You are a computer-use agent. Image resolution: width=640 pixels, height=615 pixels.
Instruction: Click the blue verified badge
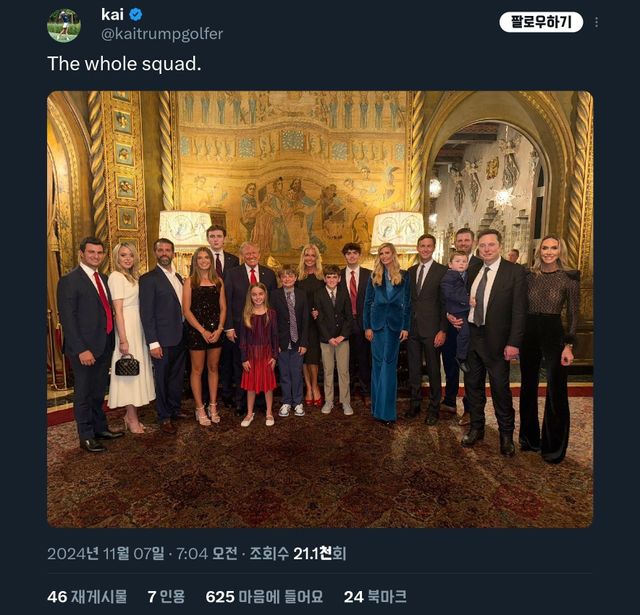[135, 15]
